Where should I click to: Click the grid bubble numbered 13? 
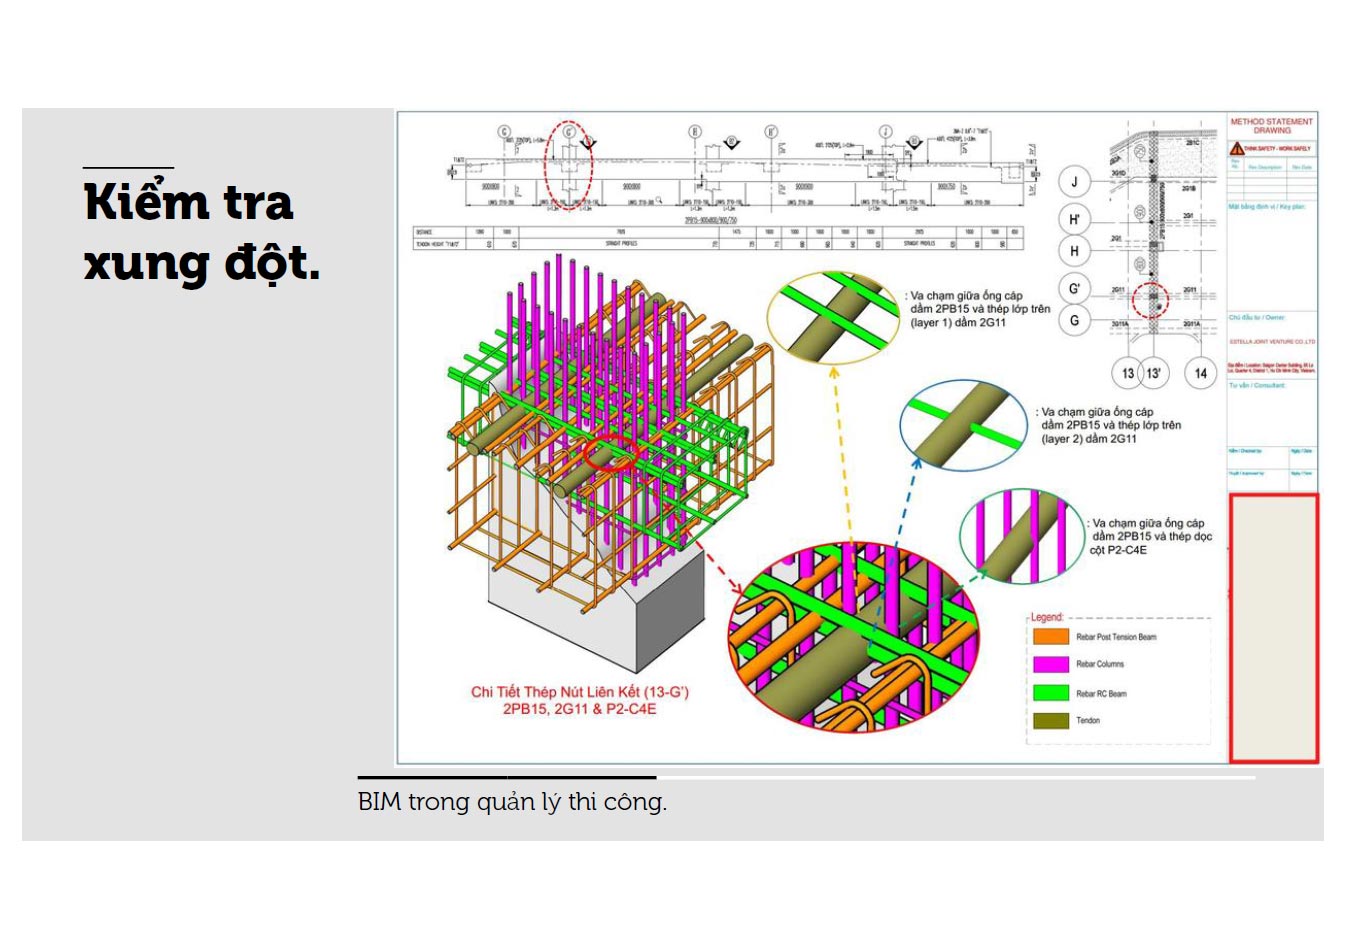click(1127, 373)
